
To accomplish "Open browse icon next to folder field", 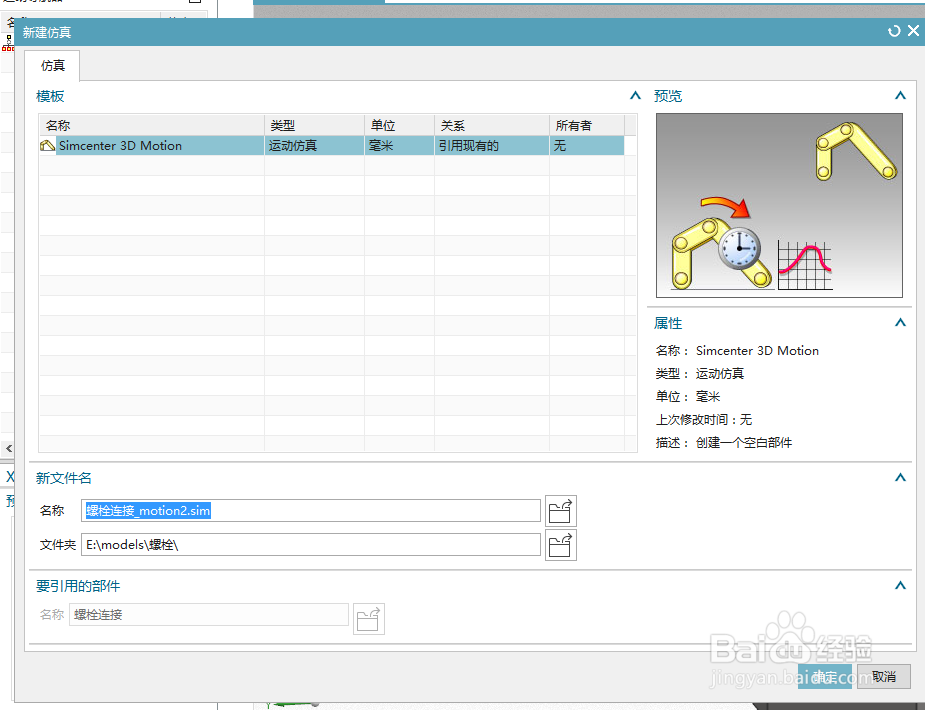I will click(560, 545).
